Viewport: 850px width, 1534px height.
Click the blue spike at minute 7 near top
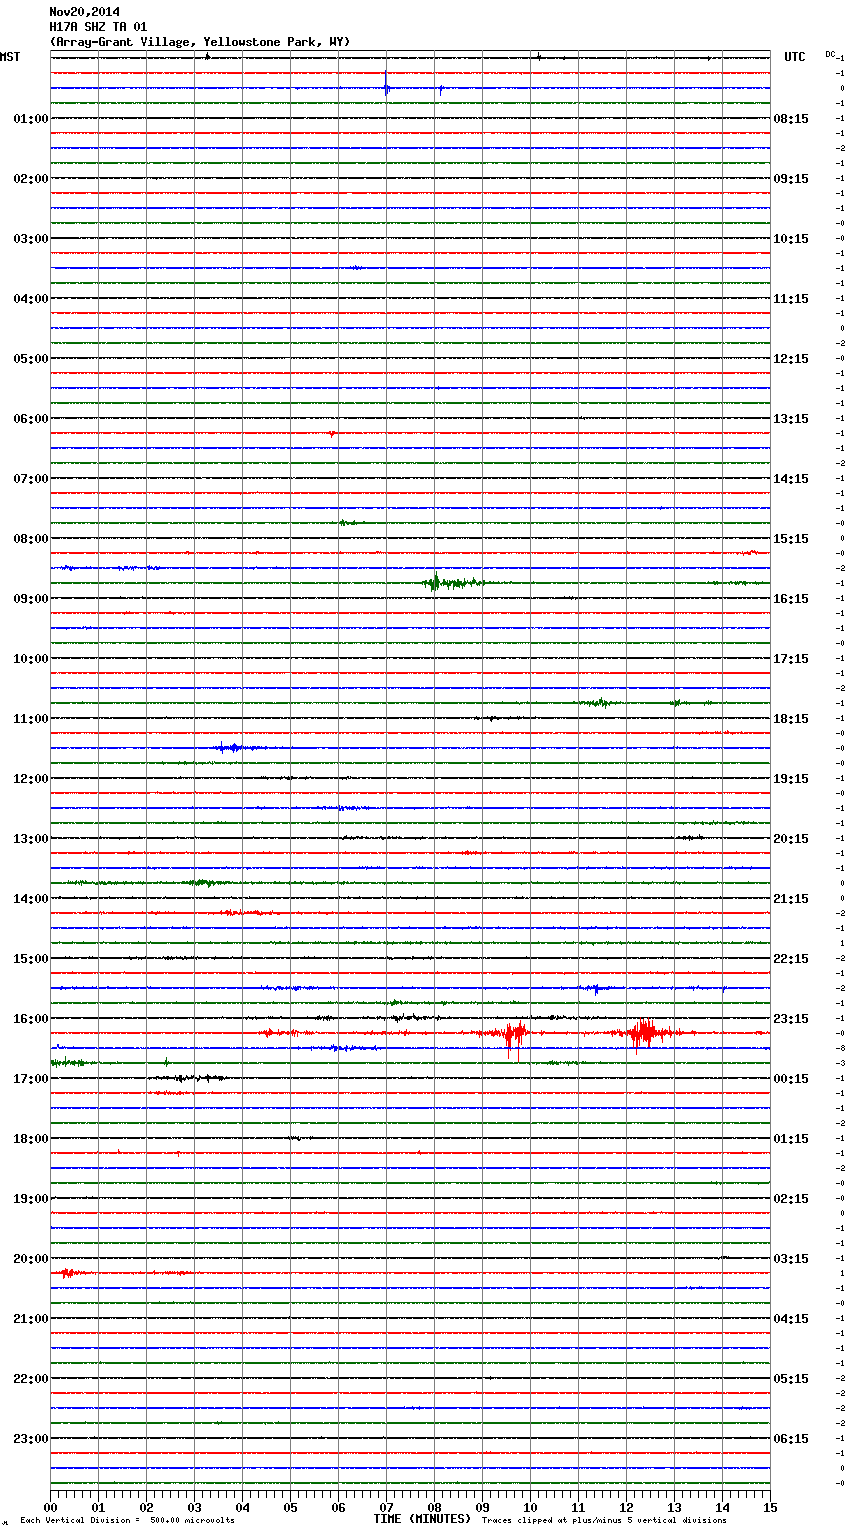(386, 86)
